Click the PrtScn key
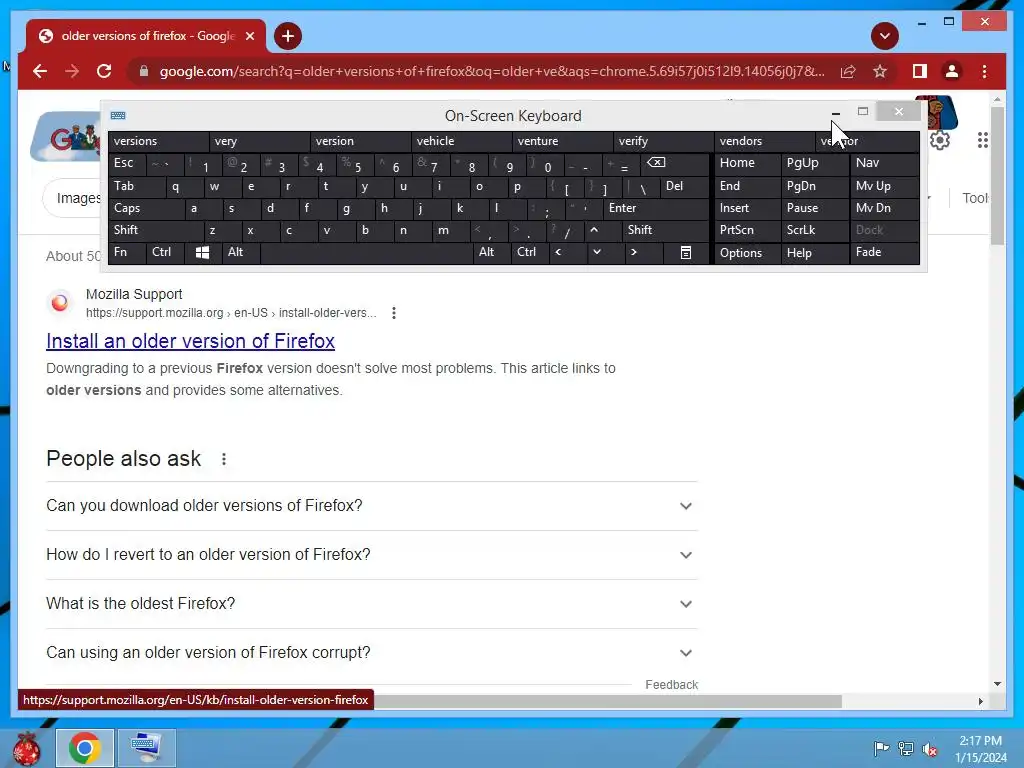Viewport: 1024px width, 768px height. (747, 230)
